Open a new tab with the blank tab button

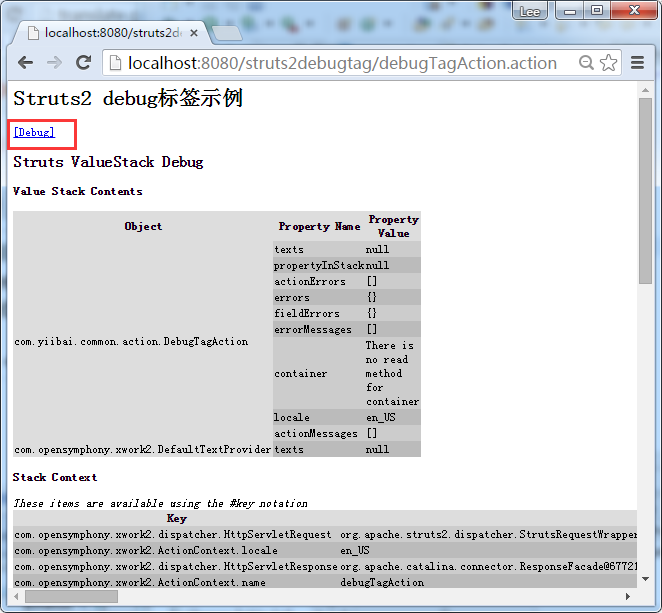pyautogui.click(x=227, y=33)
